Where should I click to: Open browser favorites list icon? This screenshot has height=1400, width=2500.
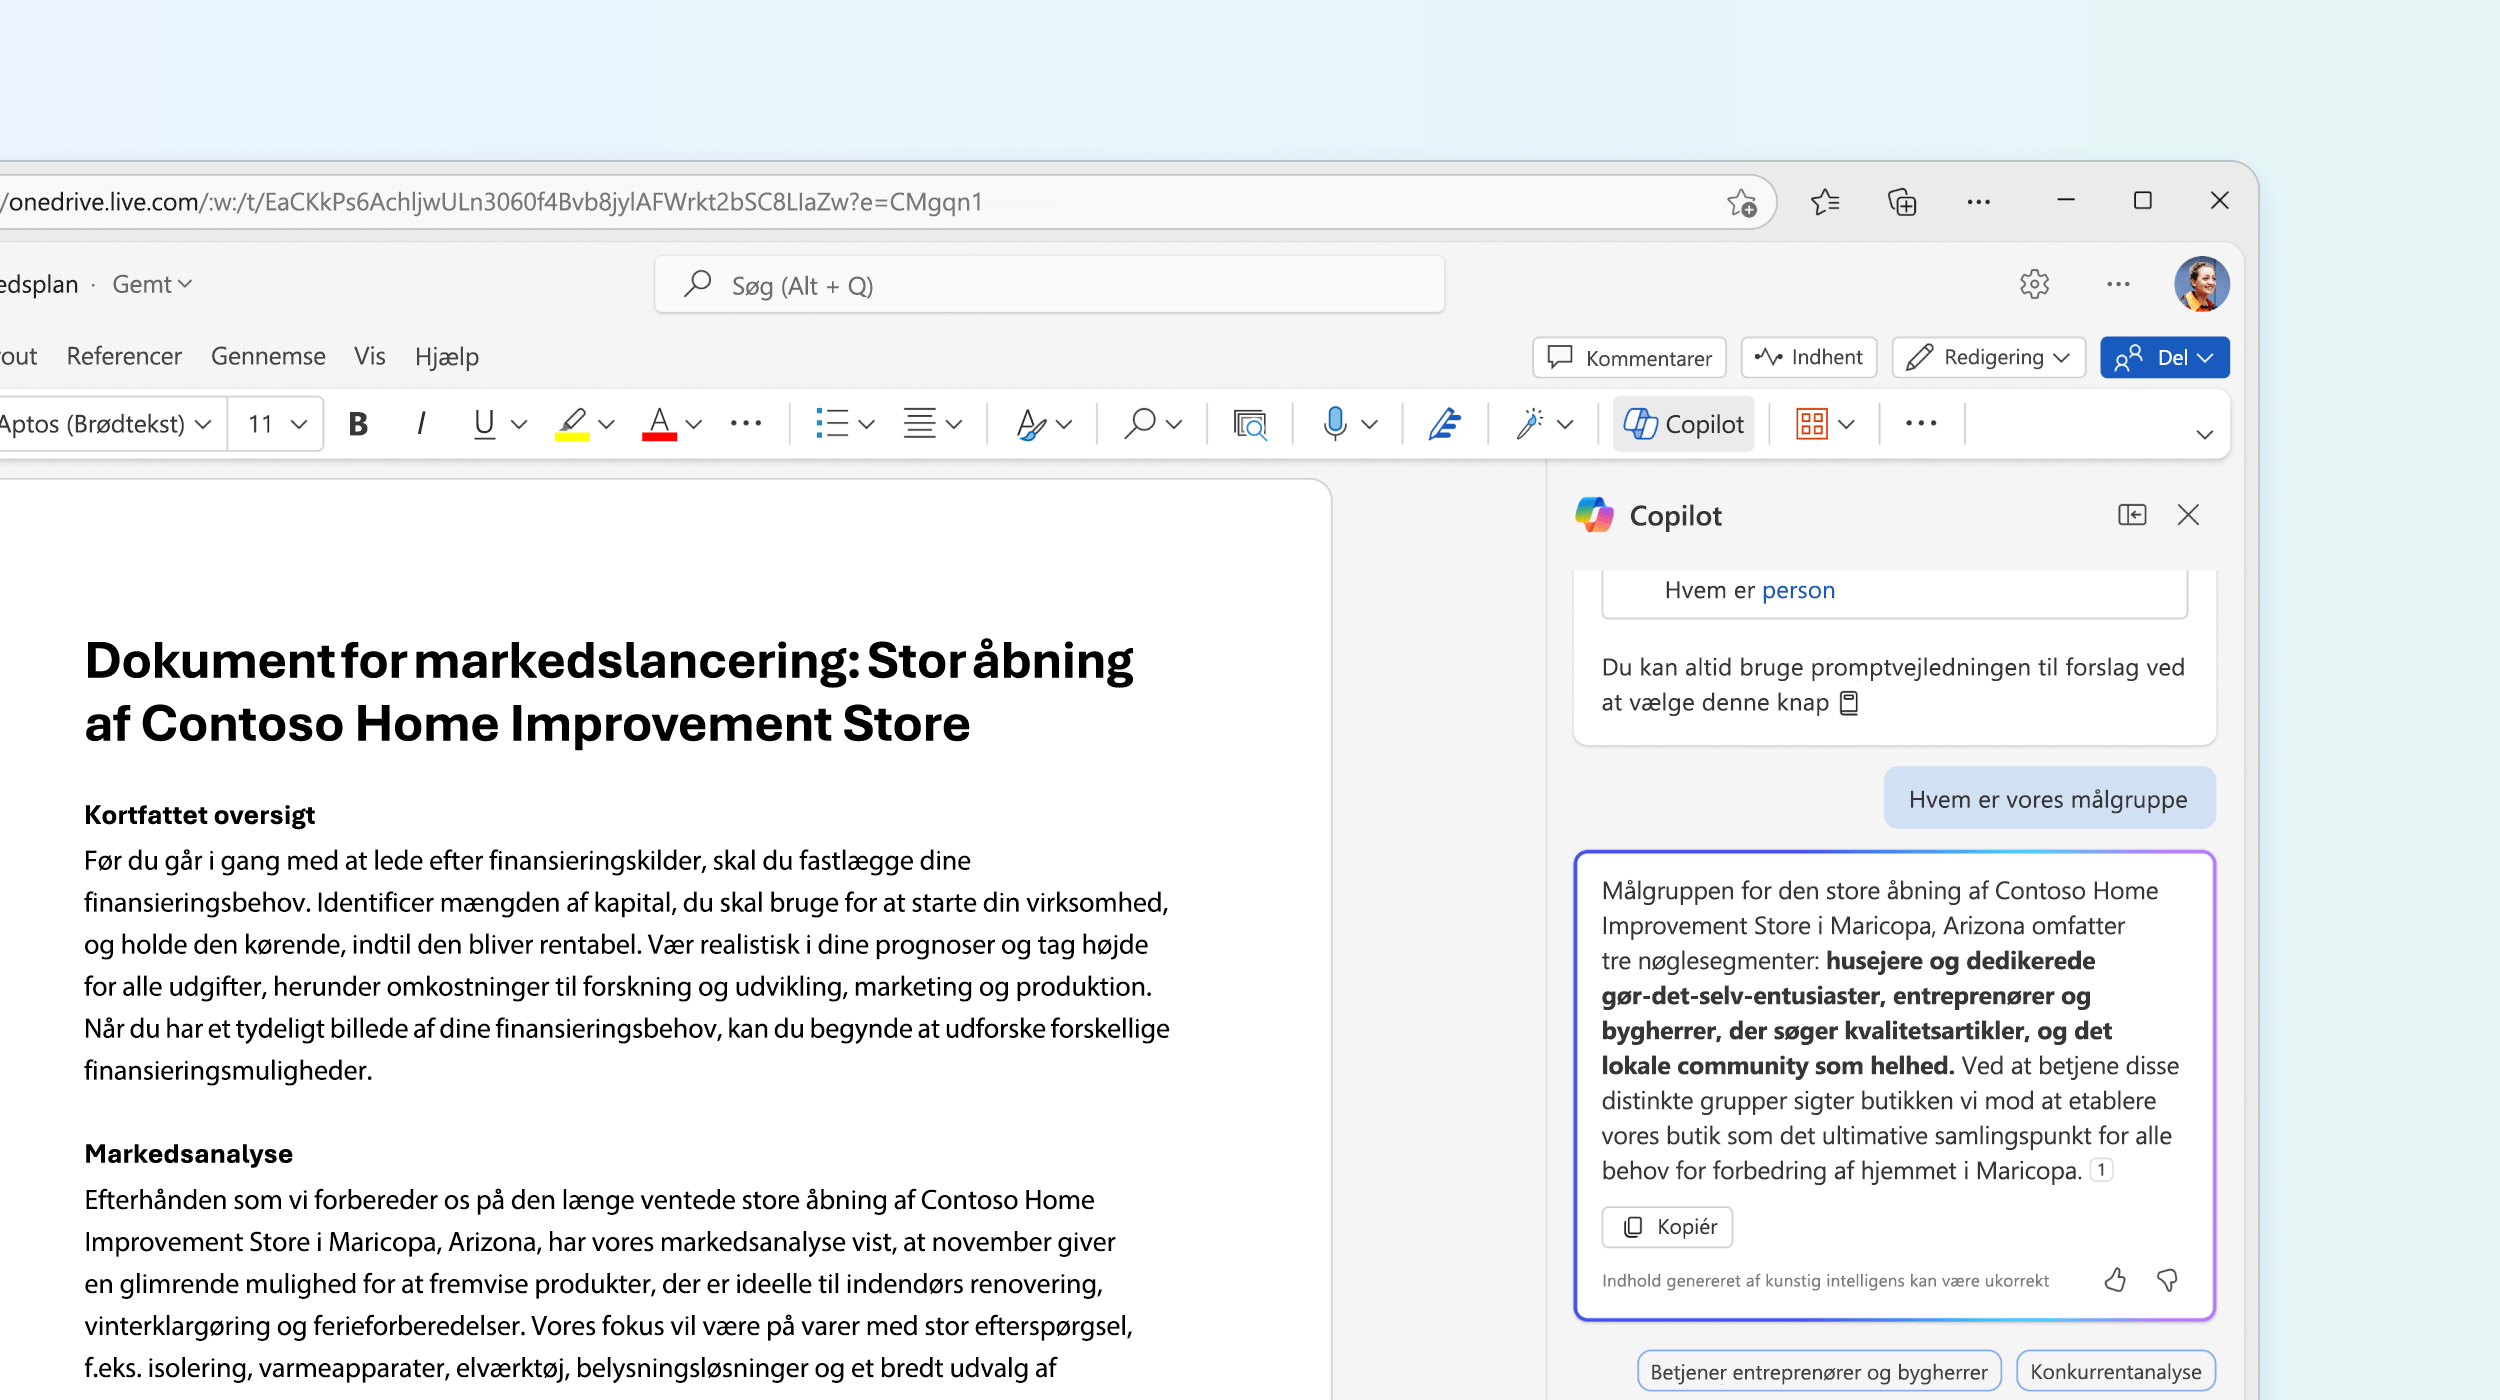(1825, 203)
